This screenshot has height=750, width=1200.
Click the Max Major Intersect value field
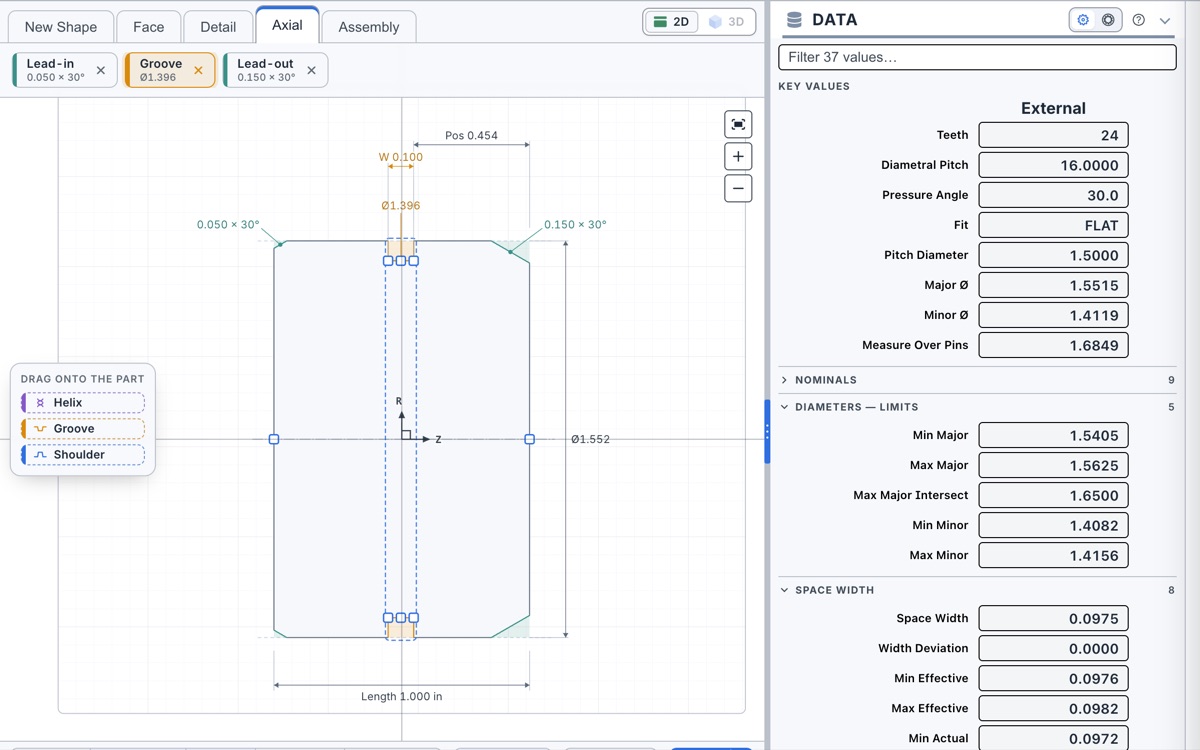coord(1053,495)
